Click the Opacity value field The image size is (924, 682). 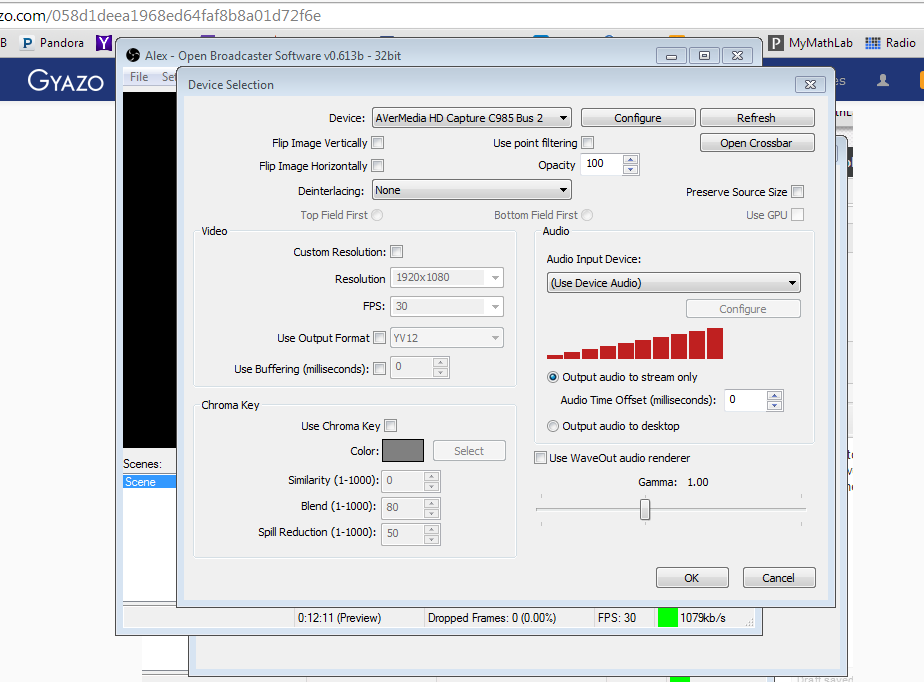(602, 164)
